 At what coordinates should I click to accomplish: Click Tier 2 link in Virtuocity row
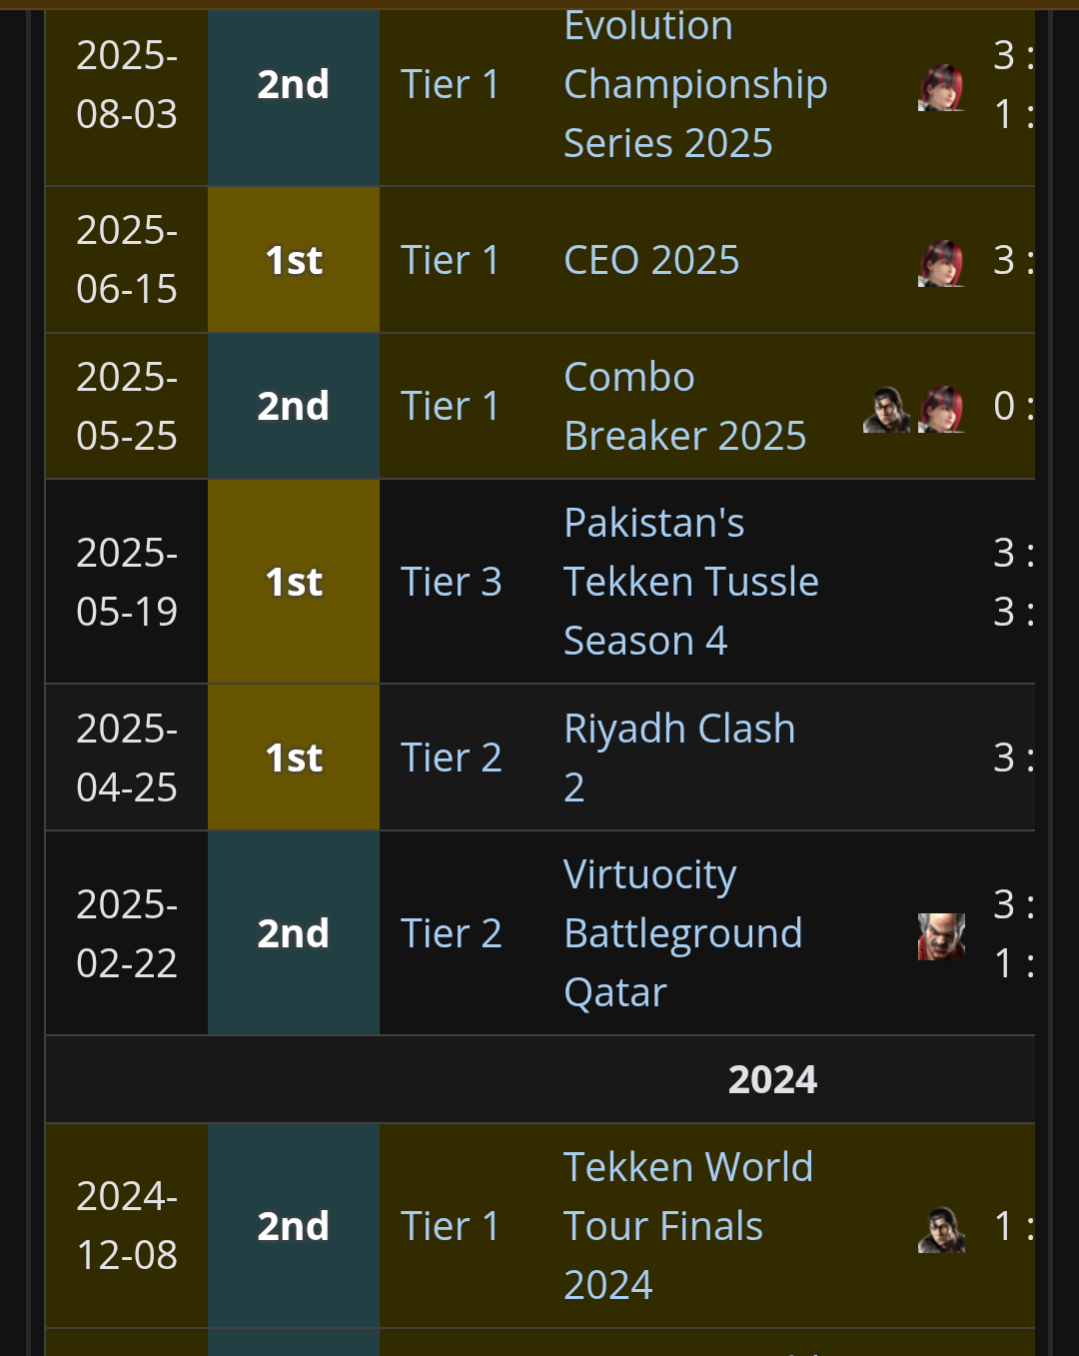pyautogui.click(x=451, y=934)
